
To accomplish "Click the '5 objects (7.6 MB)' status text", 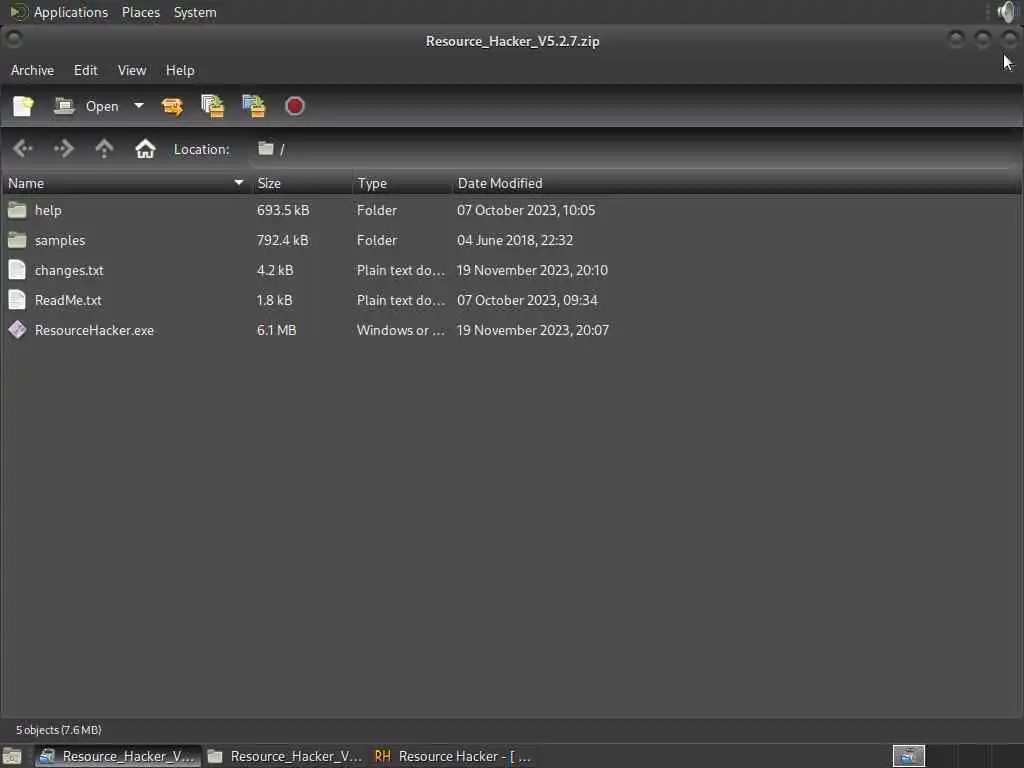I will tap(59, 730).
